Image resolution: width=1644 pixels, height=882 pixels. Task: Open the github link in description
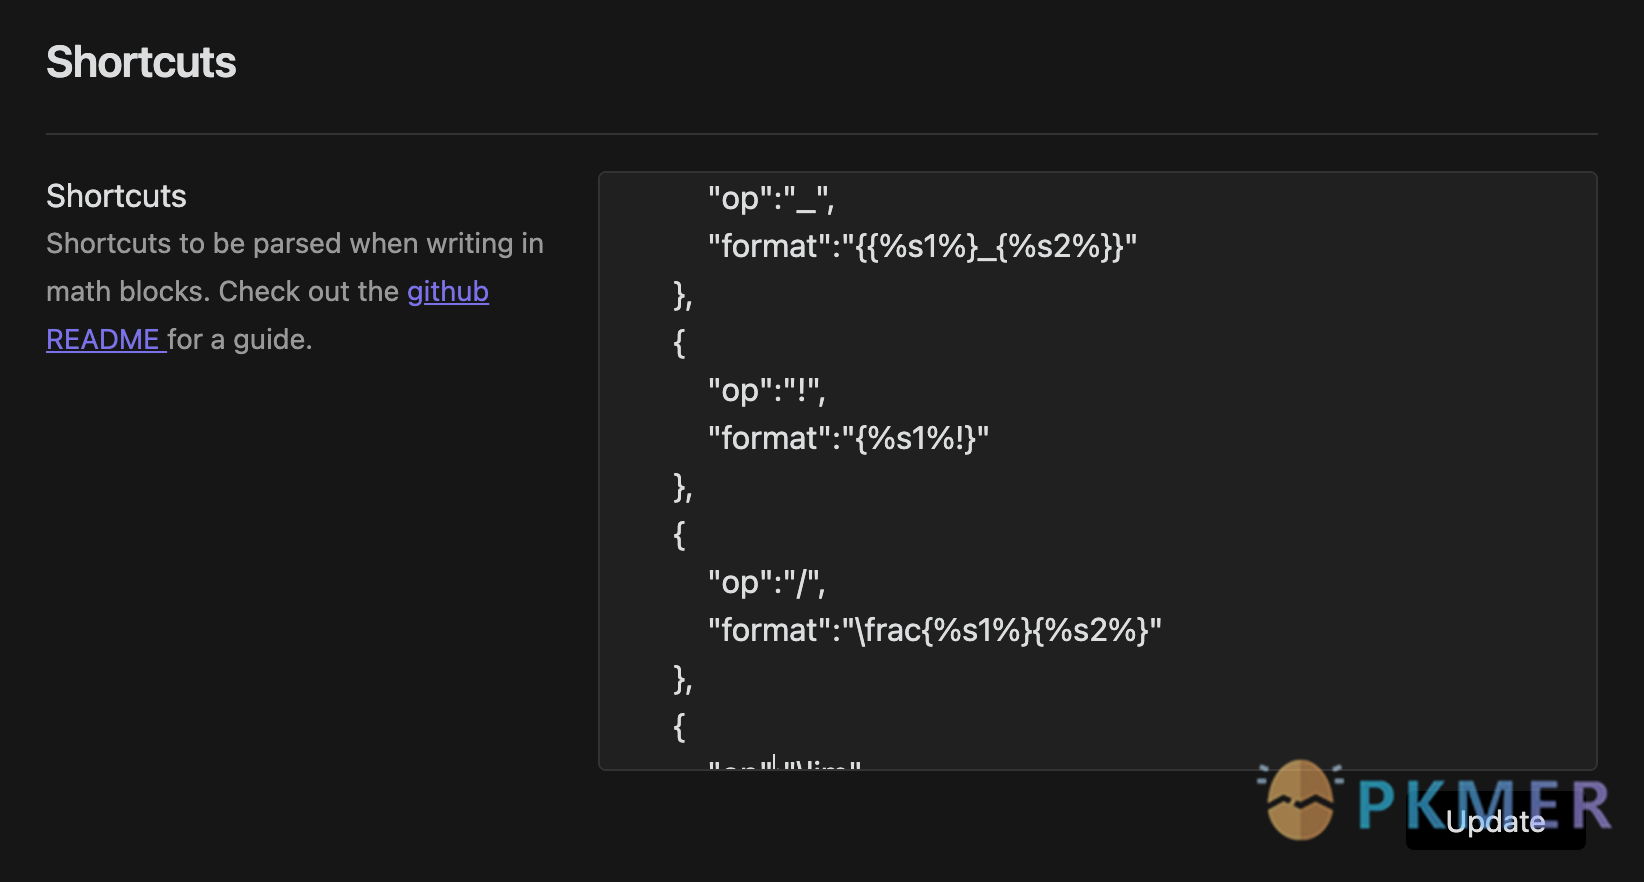(447, 292)
